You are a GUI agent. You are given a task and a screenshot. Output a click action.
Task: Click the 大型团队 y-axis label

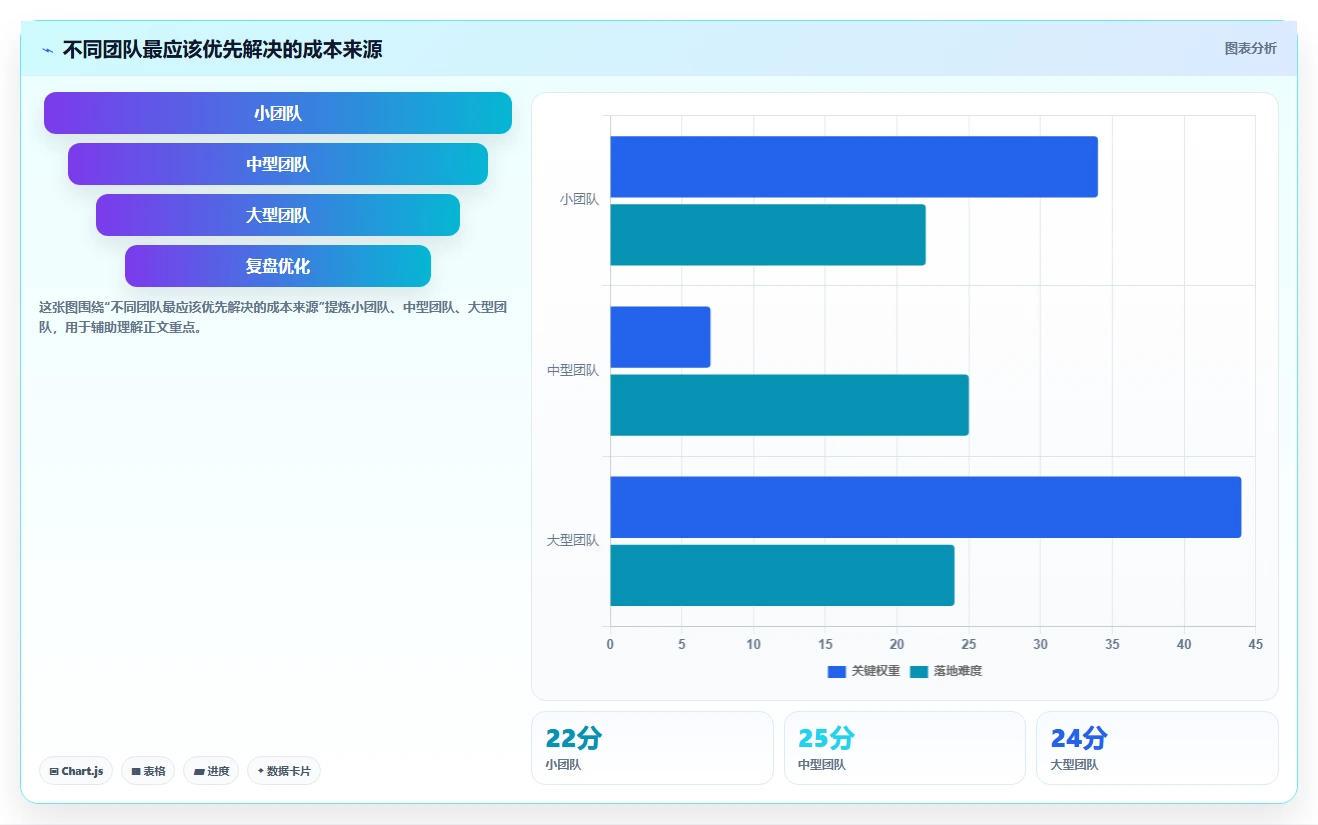pos(573,540)
